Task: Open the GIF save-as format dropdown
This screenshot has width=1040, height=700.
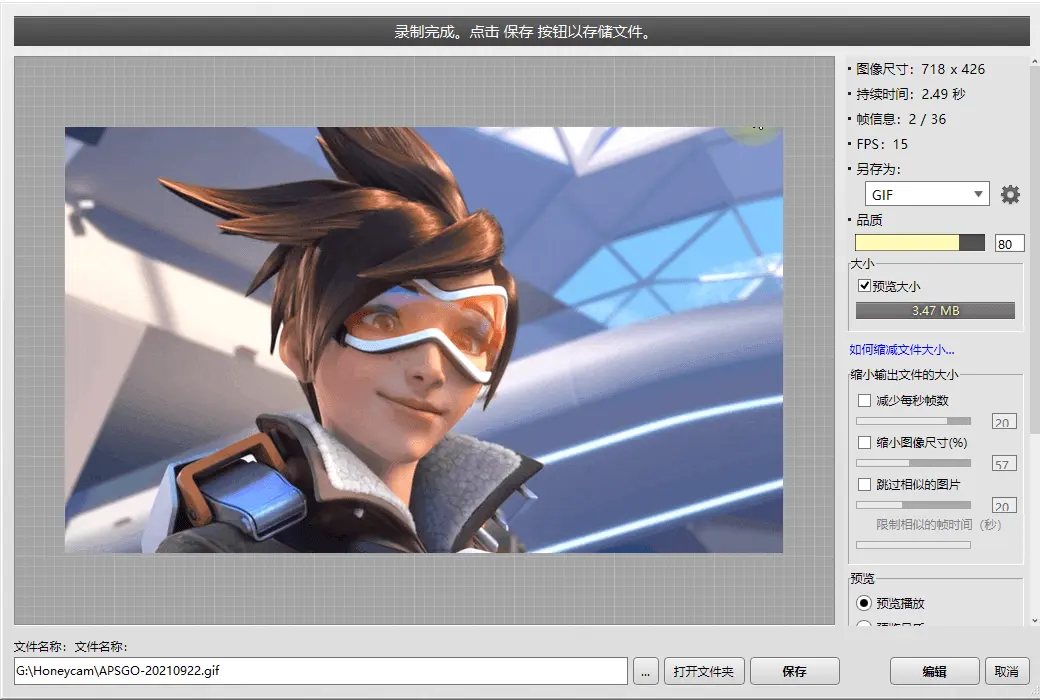Action: coord(927,194)
